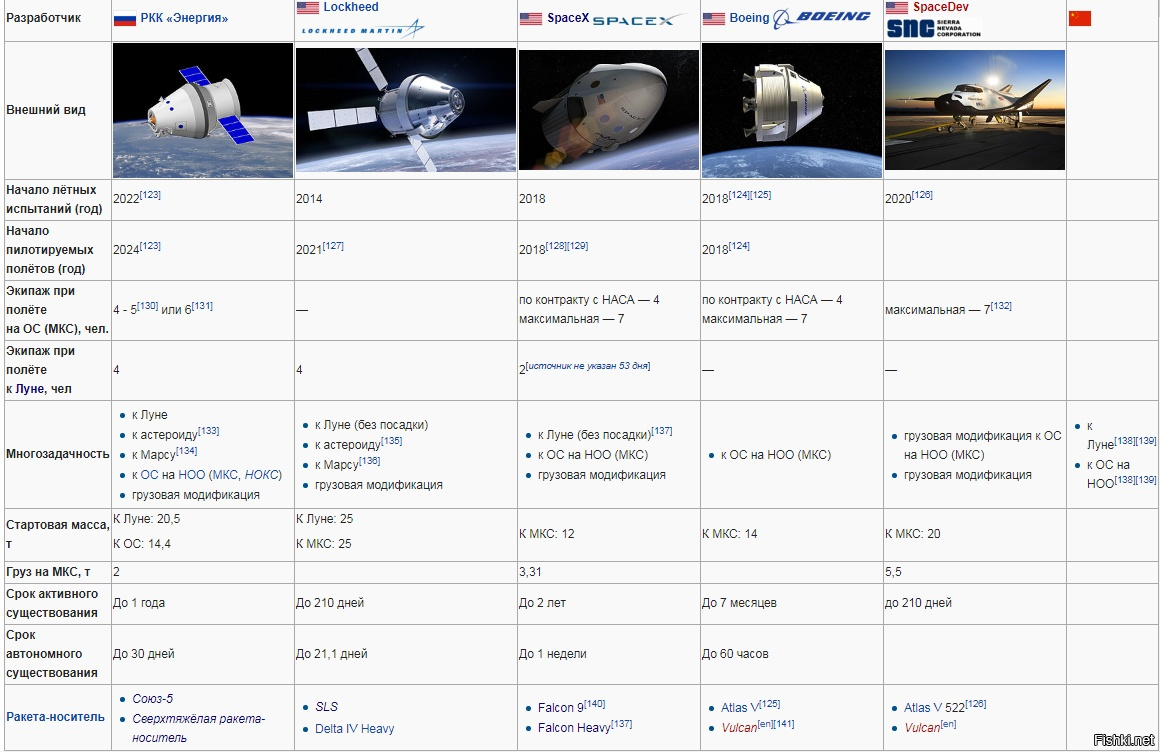This screenshot has height=752, width=1160.
Task: Open the Delta IV Heavy link
Action: click(354, 729)
